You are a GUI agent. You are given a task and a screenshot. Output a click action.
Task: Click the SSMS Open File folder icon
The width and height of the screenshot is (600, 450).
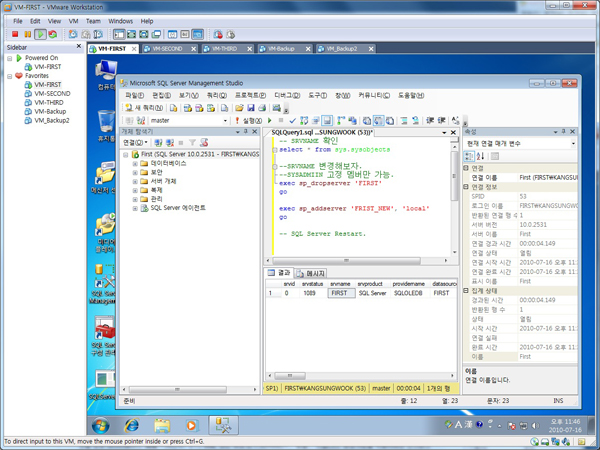point(239,108)
